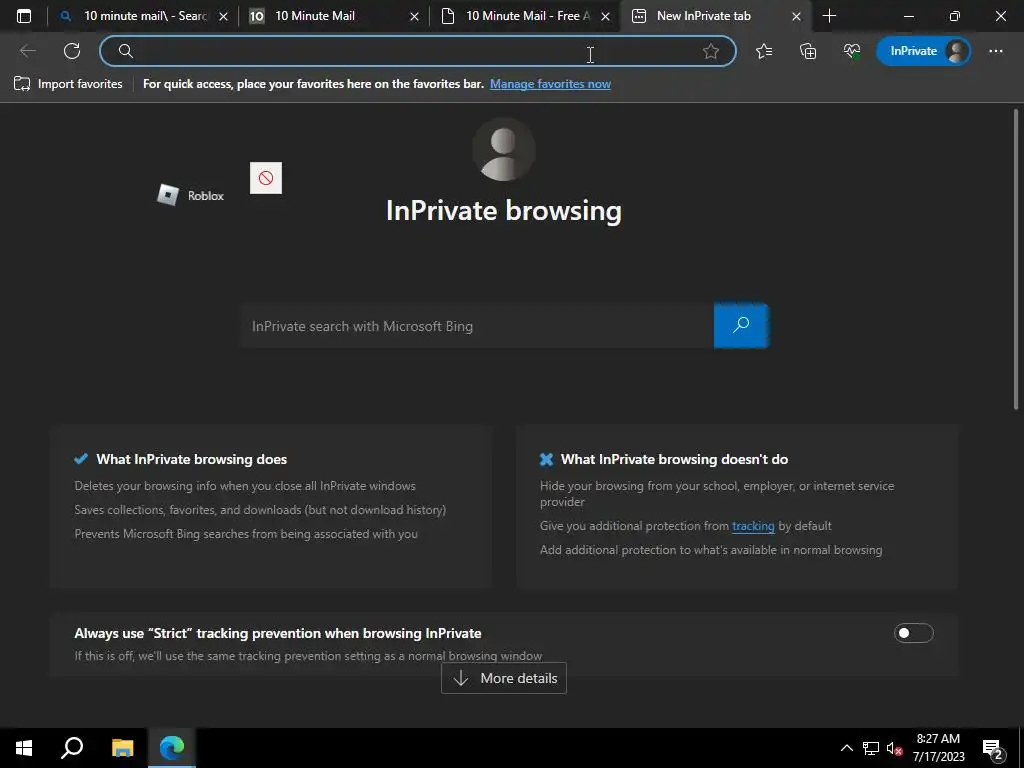Click the Import favorites icon
Image resolution: width=1024 pixels, height=768 pixels.
pyautogui.click(x=22, y=84)
